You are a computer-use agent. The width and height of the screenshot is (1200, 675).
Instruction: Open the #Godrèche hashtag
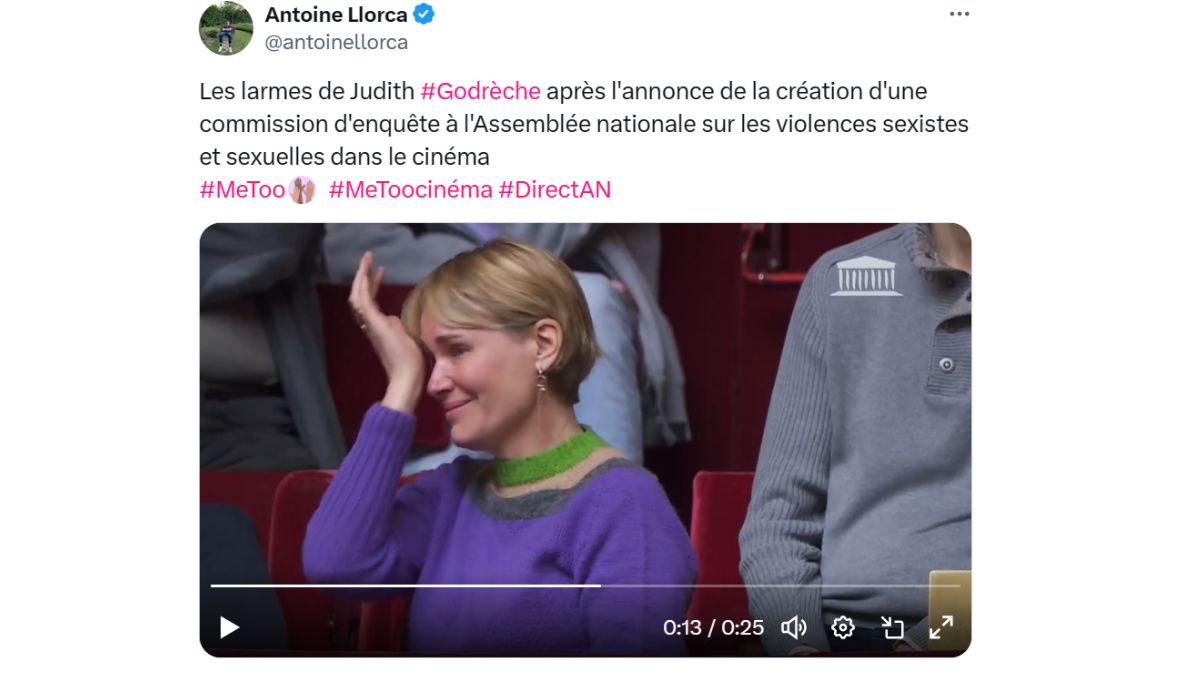click(480, 92)
